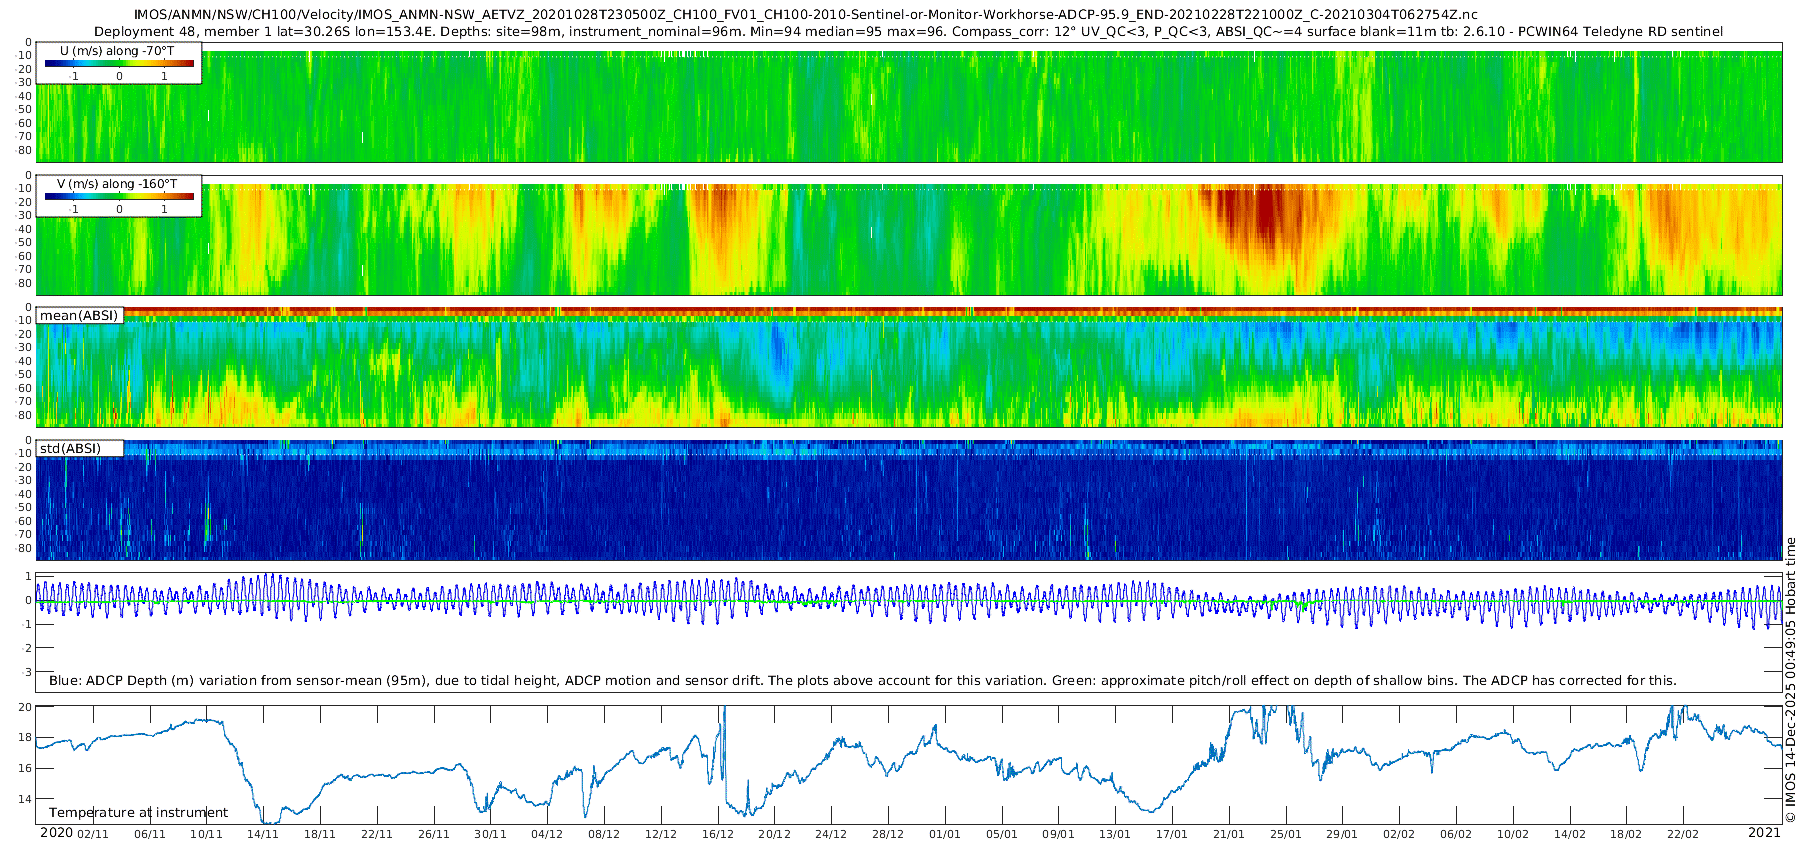Click the NetCDF file path title
Image resolution: width=1800 pixels, height=850 pixels.
click(x=805, y=15)
